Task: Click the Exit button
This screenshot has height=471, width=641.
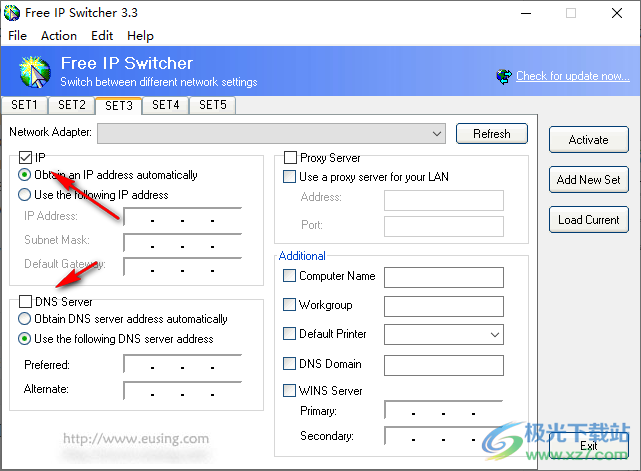Action: pos(589,446)
